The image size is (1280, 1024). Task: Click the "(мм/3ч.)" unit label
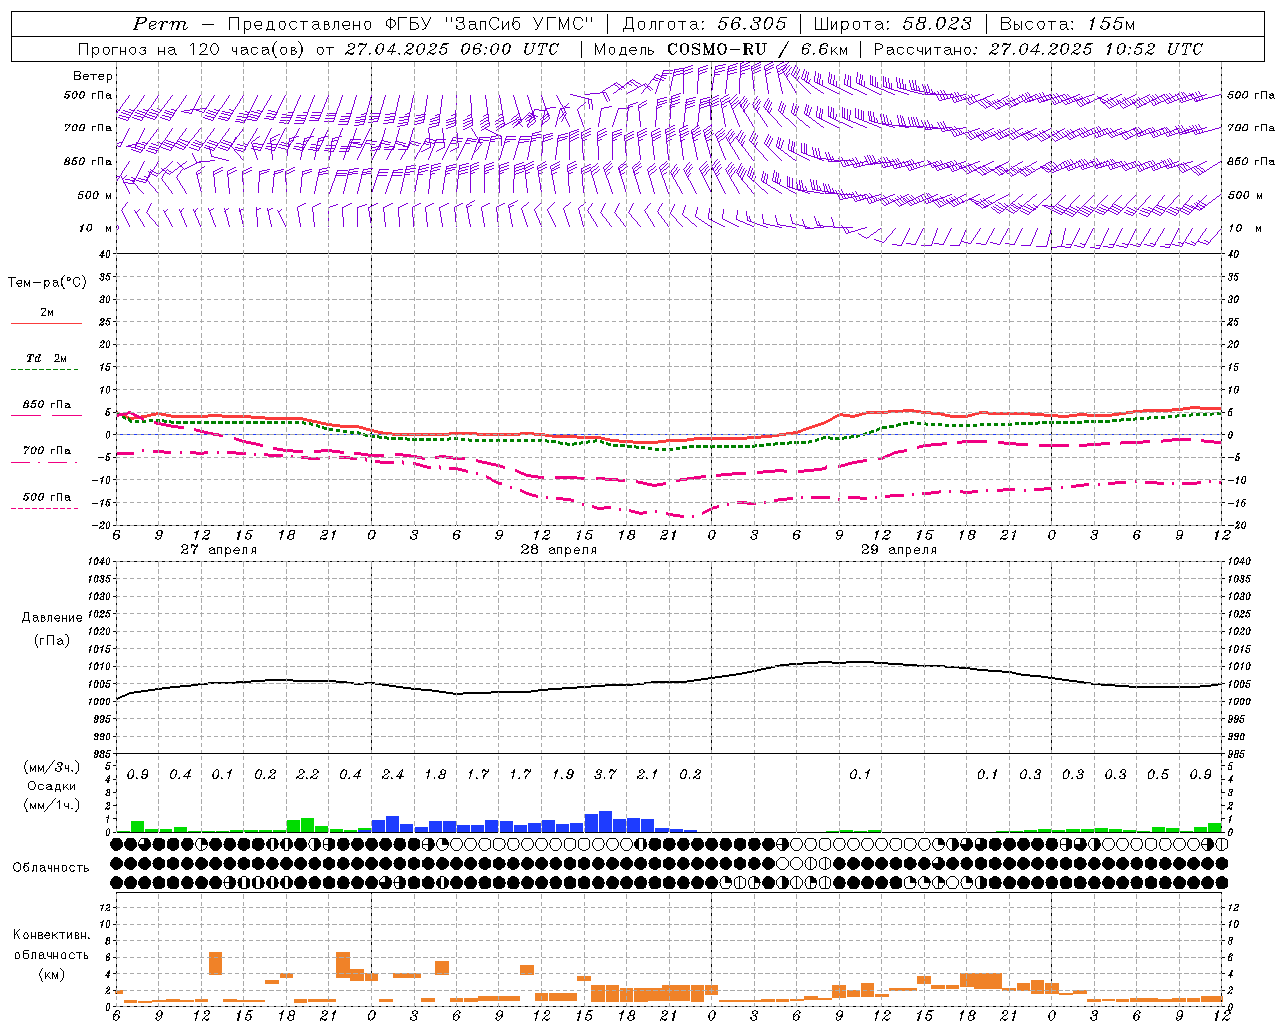click(x=51, y=767)
